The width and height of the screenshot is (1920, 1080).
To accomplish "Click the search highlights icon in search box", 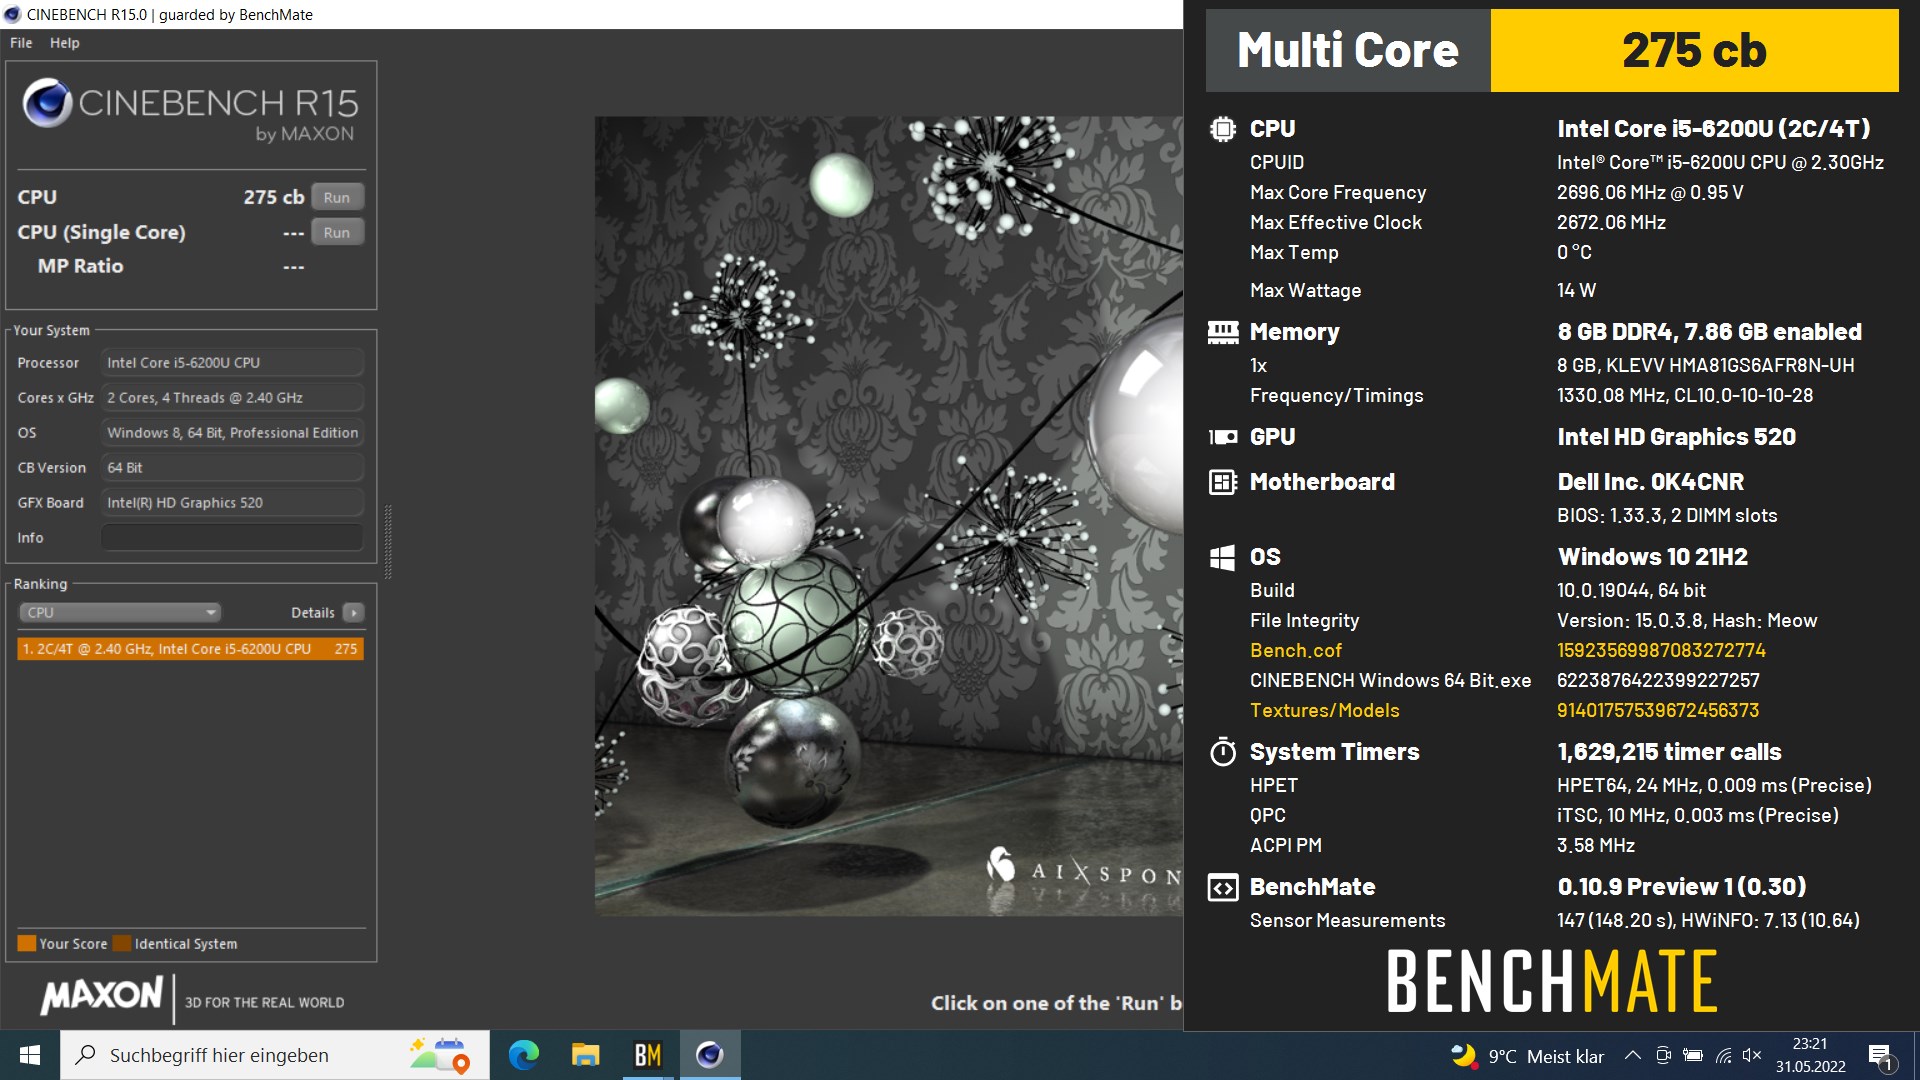I will click(x=440, y=1055).
